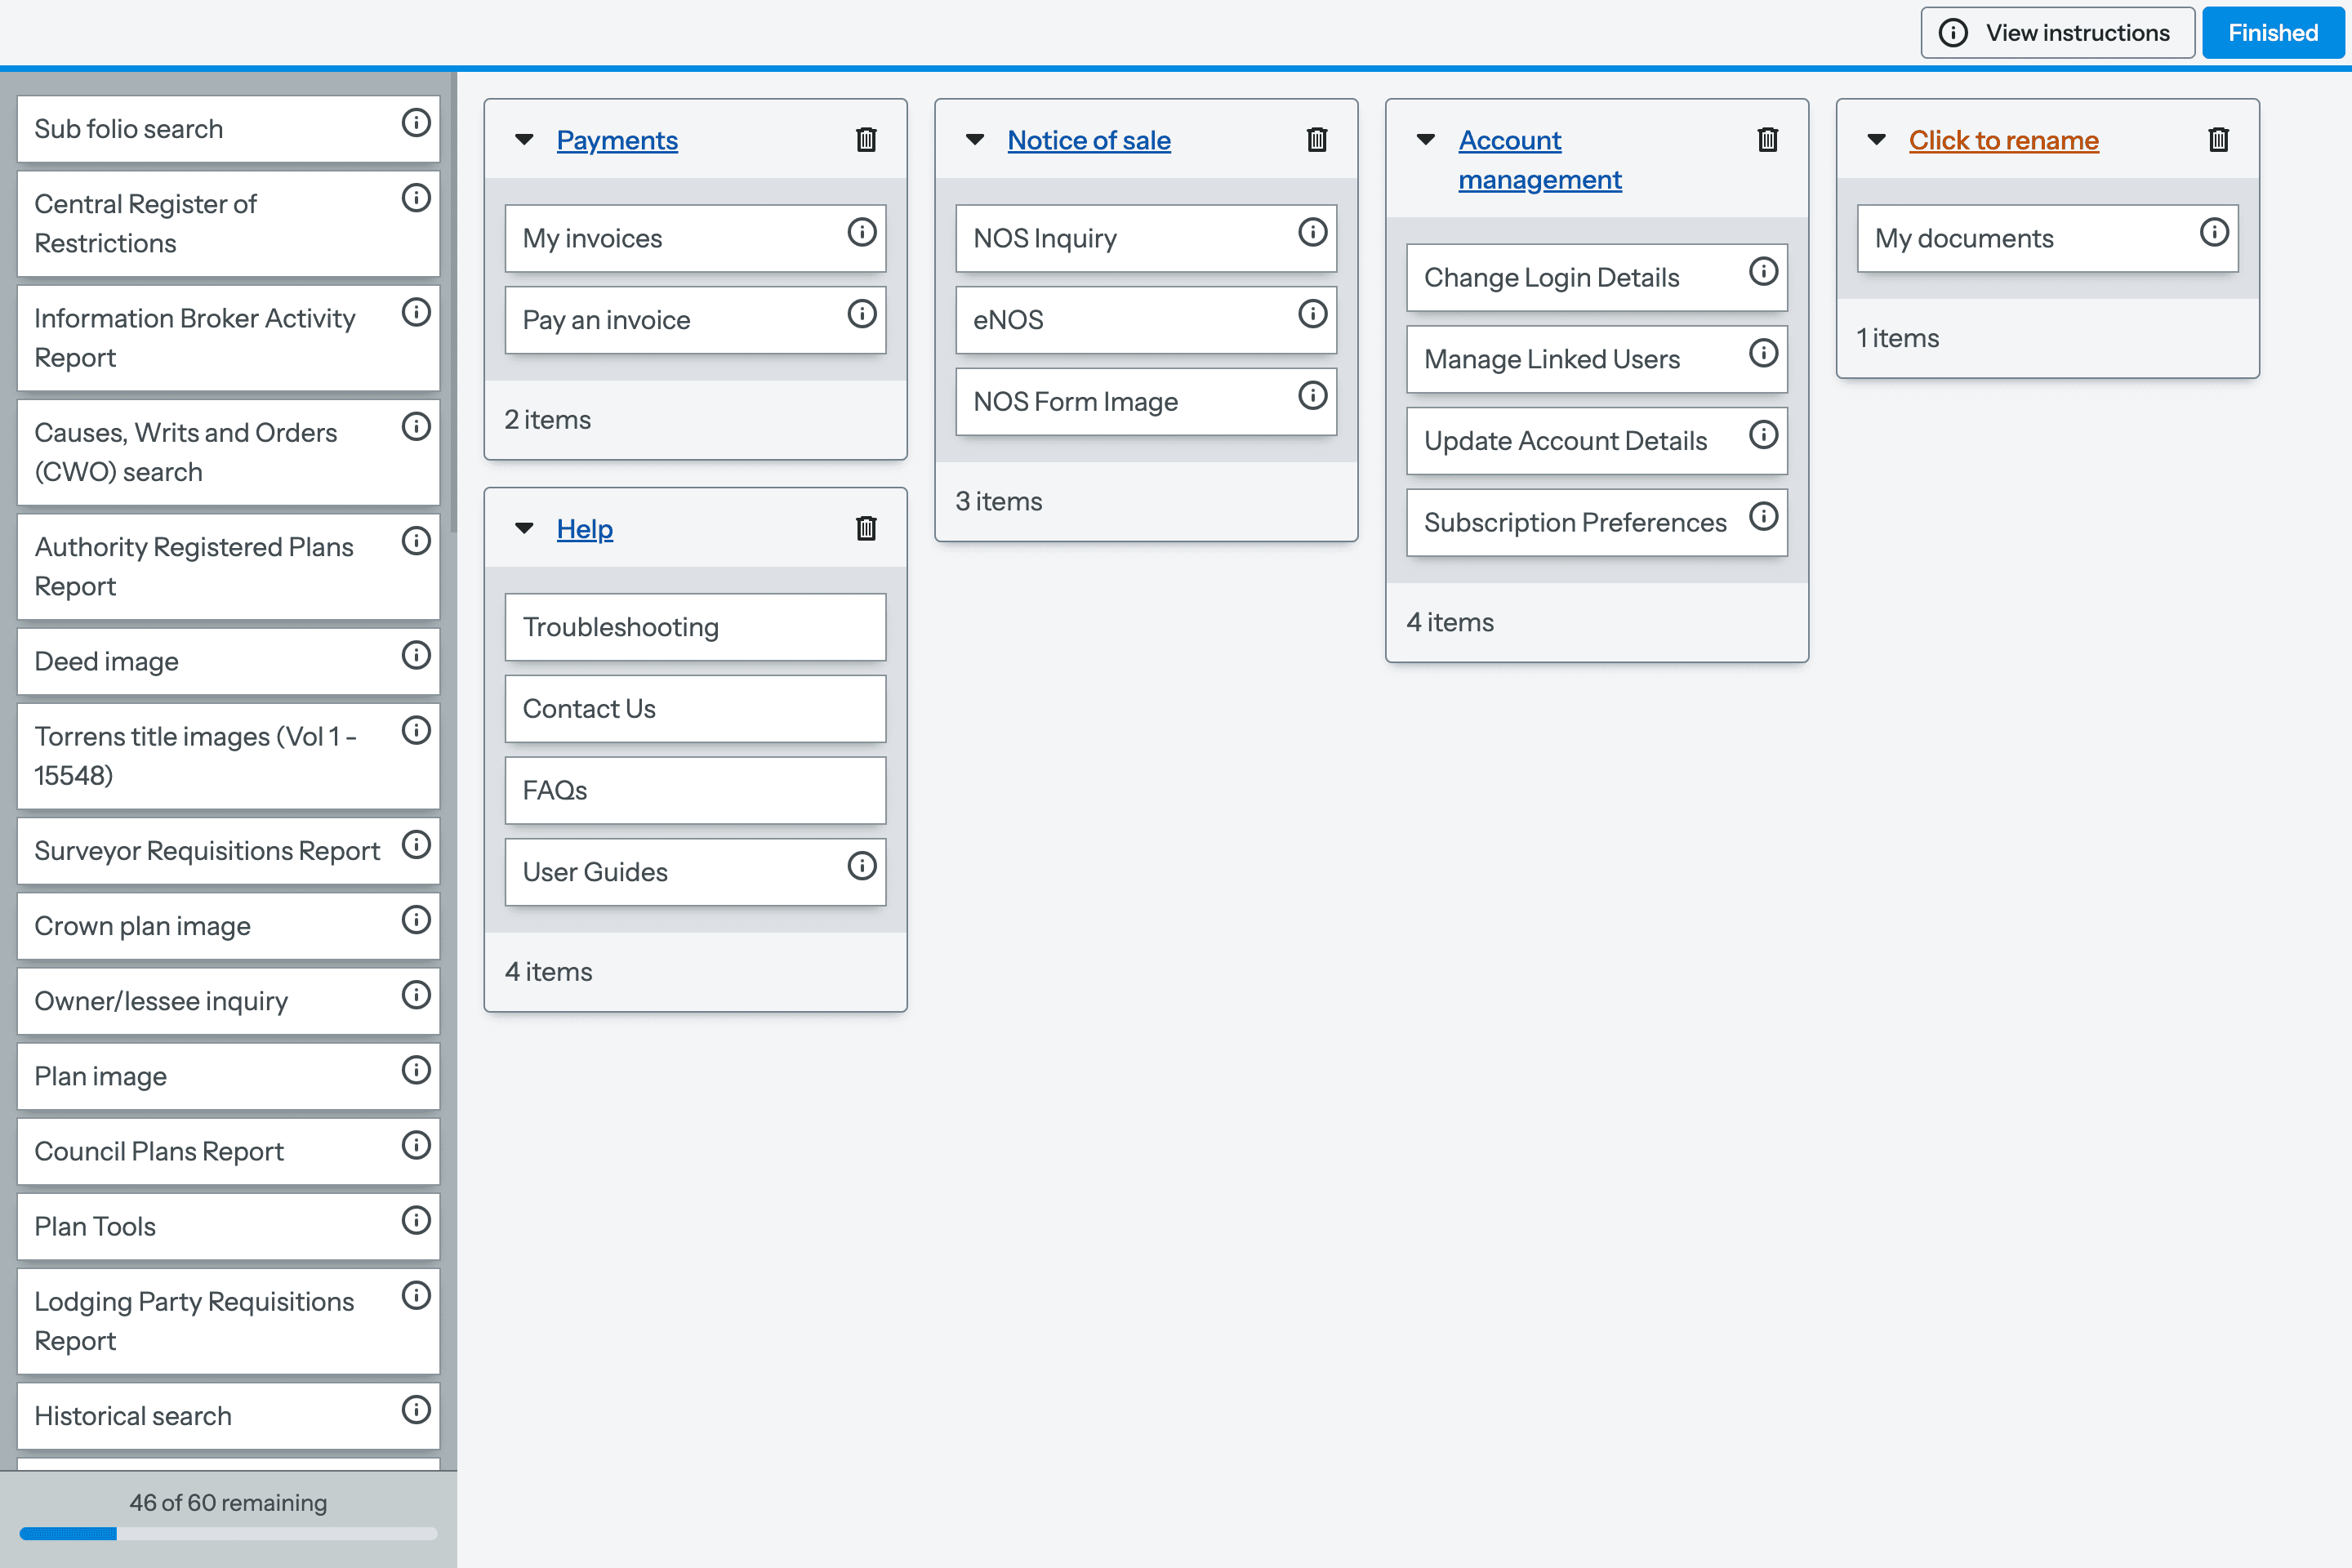Viewport: 2352px width, 1568px height.
Task: Show info about User Guides card
Action: [862, 866]
